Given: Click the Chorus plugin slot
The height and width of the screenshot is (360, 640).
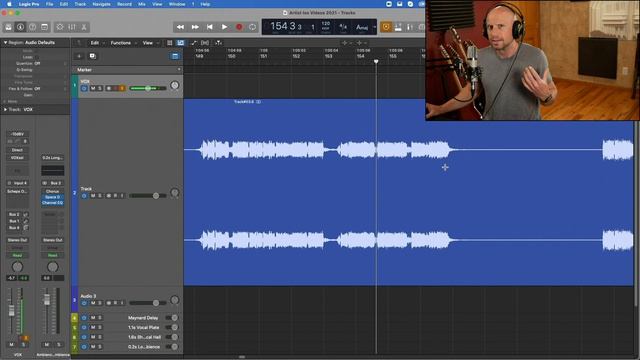Looking at the screenshot, I should 52,191.
